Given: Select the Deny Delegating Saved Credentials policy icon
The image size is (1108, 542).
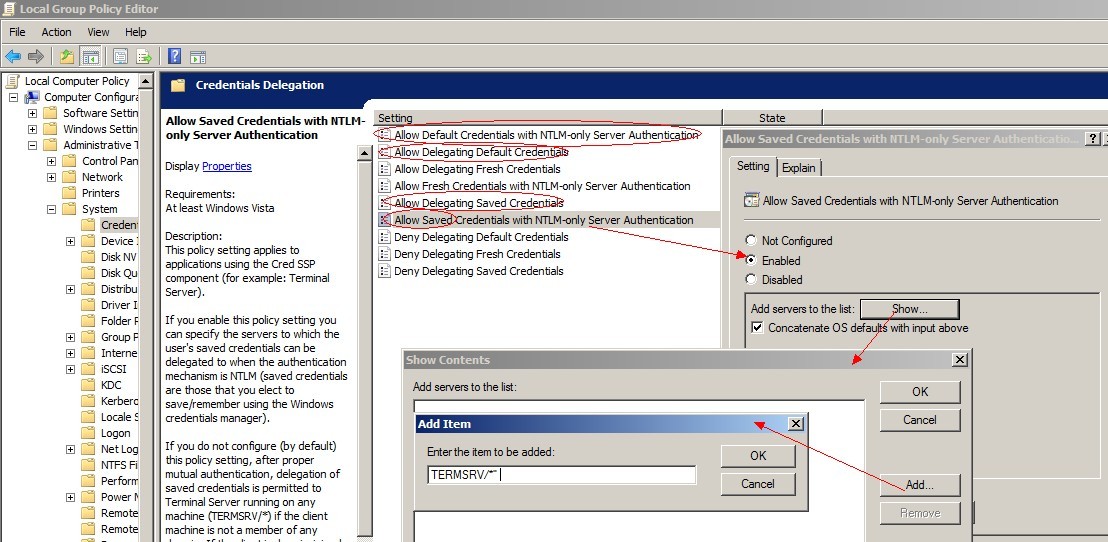Looking at the screenshot, I should click(x=385, y=271).
